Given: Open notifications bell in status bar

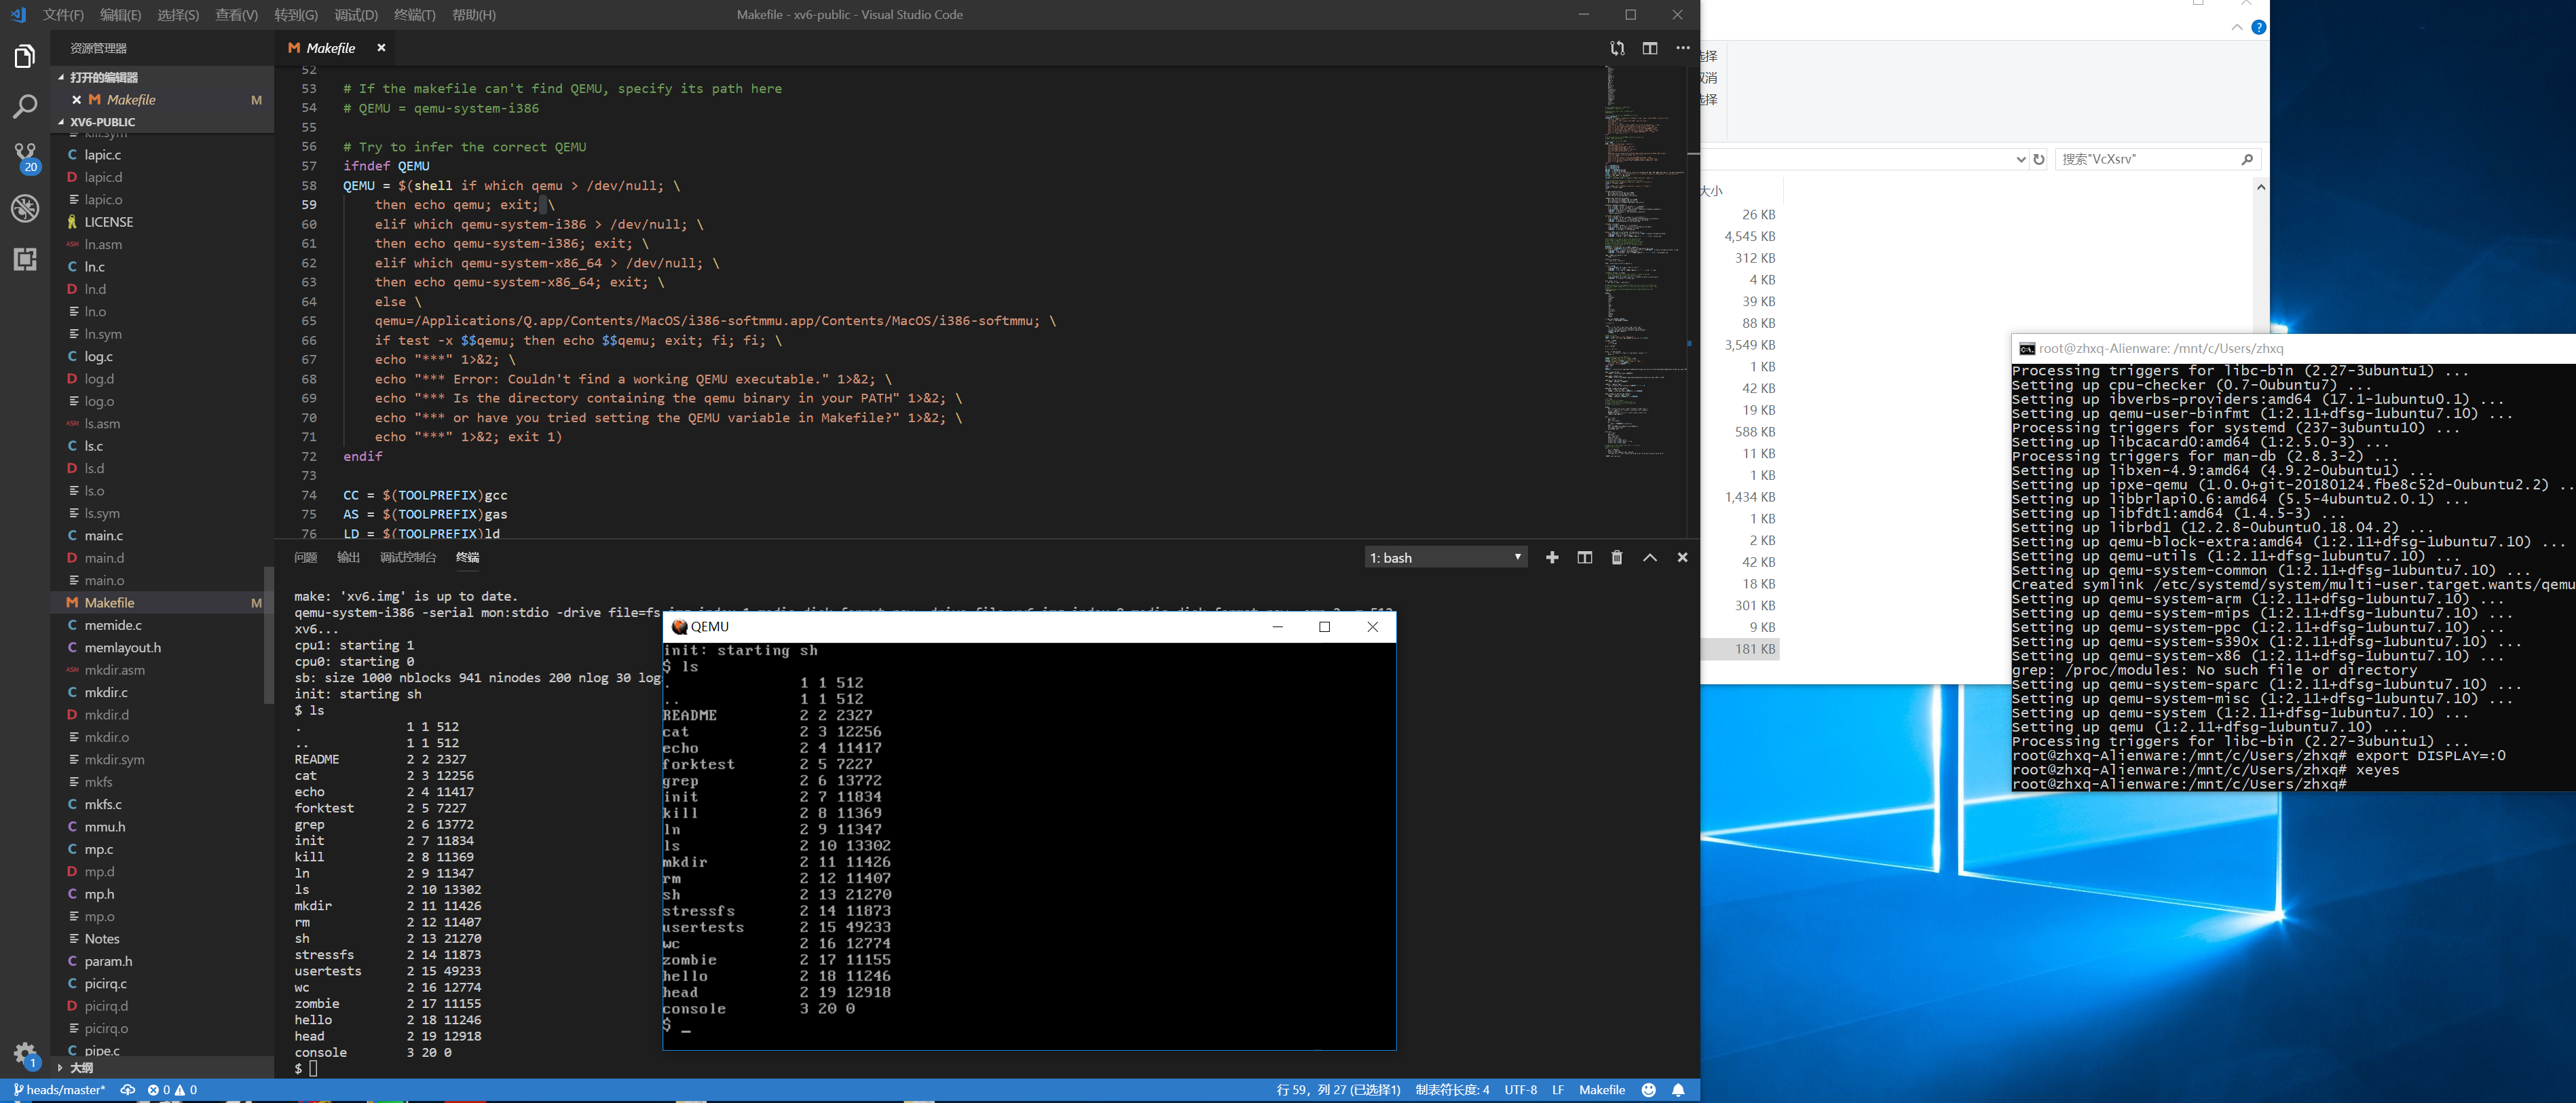Looking at the screenshot, I should point(1678,1090).
